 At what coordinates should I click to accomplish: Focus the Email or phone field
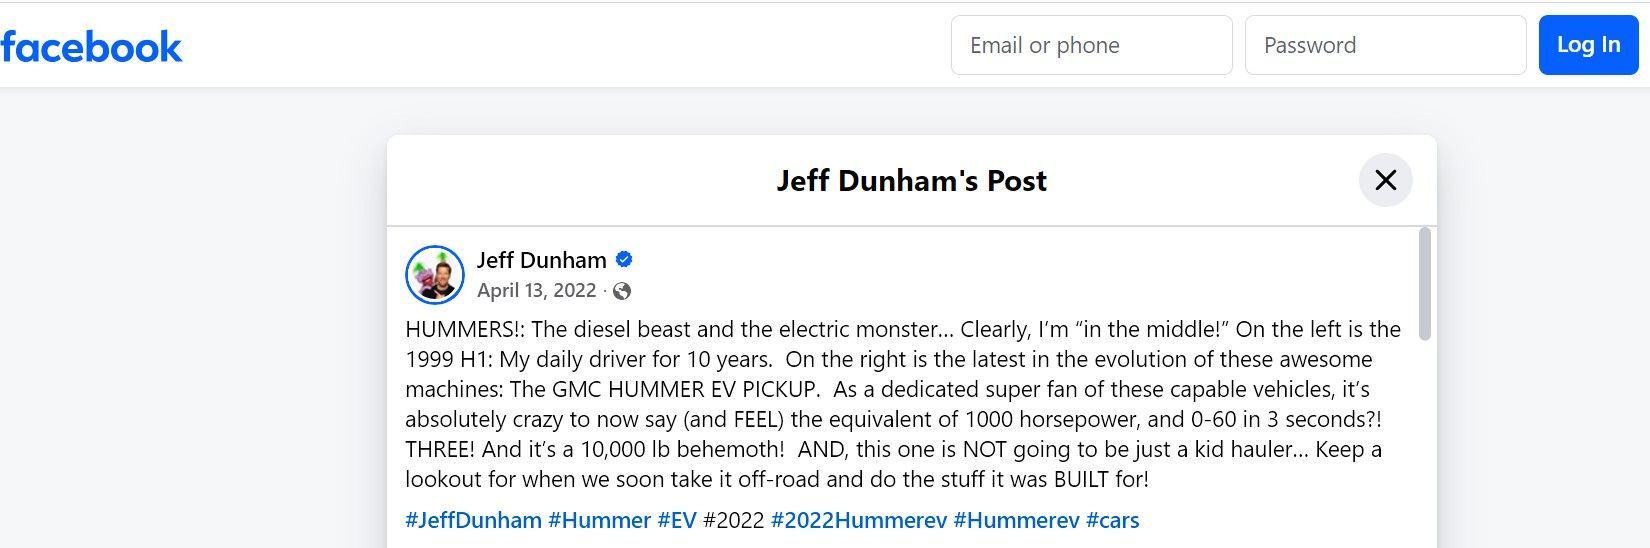click(x=1091, y=45)
